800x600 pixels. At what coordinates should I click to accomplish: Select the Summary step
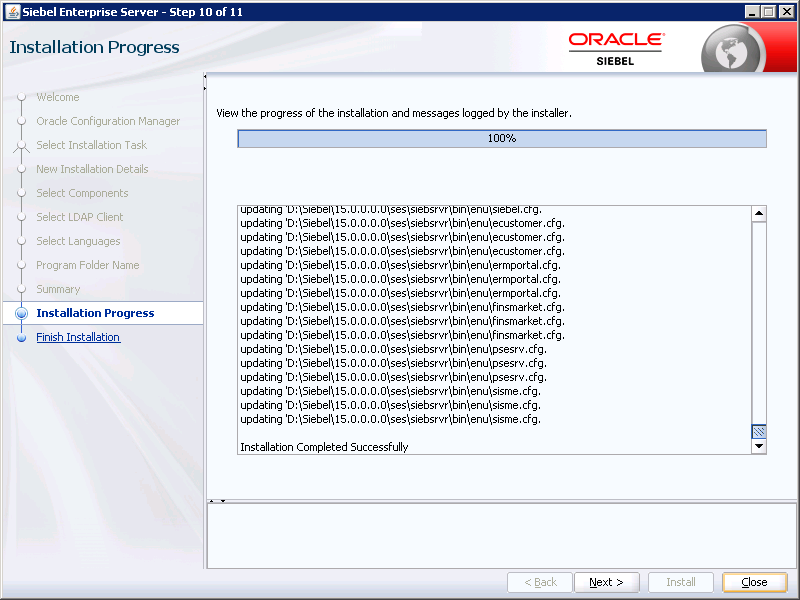coord(58,289)
